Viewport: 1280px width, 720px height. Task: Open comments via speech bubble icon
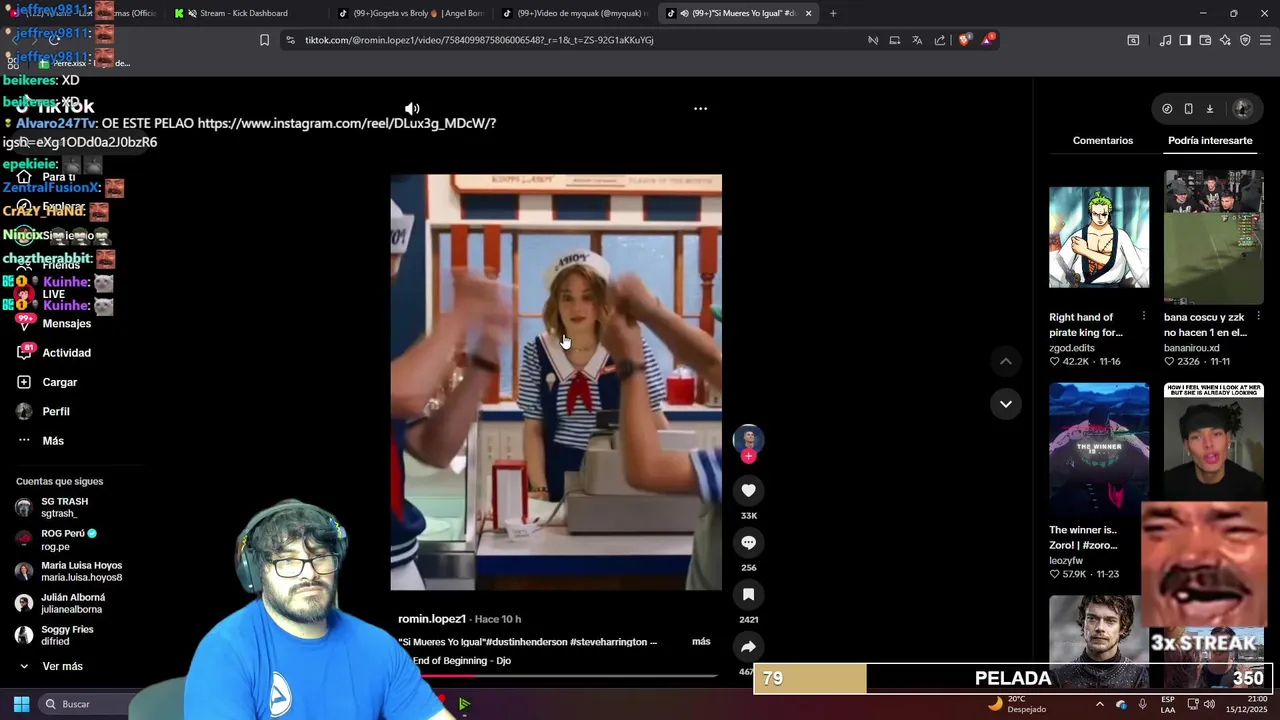[x=748, y=542]
